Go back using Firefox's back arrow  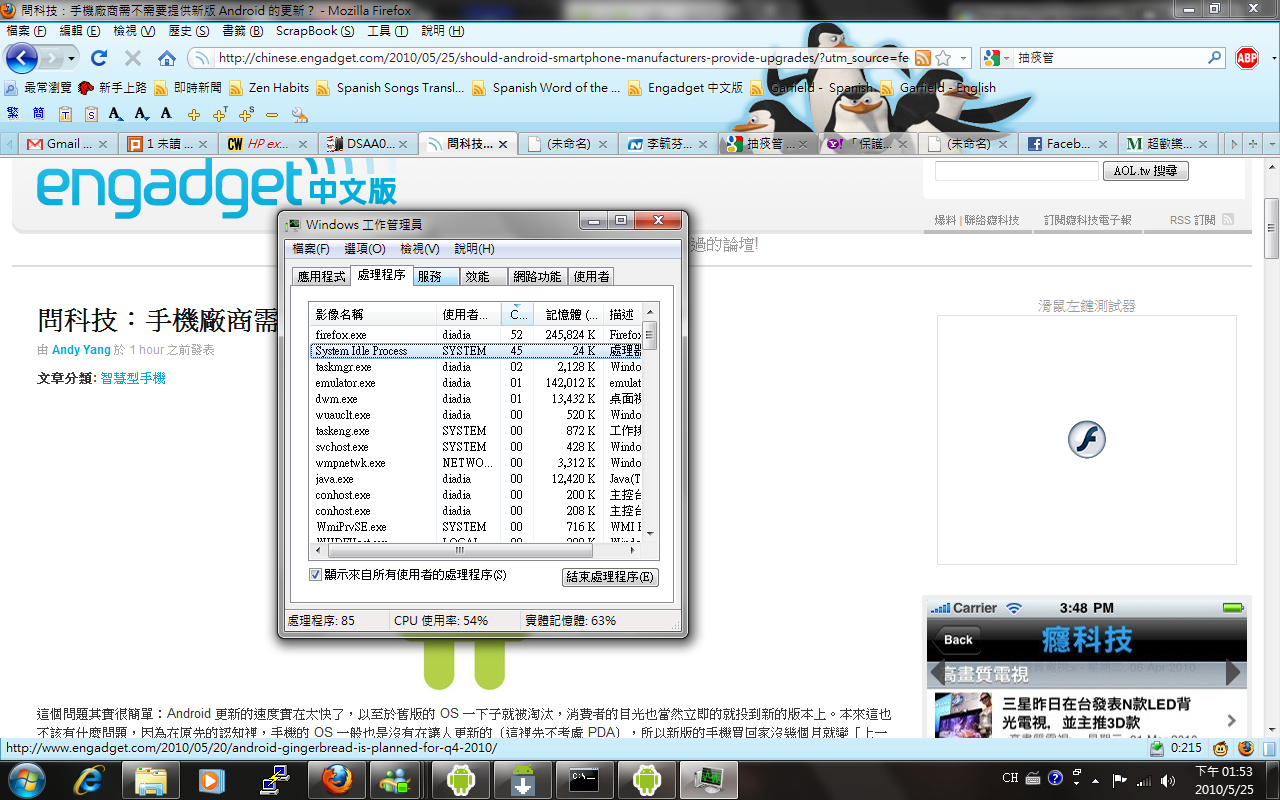[21, 58]
